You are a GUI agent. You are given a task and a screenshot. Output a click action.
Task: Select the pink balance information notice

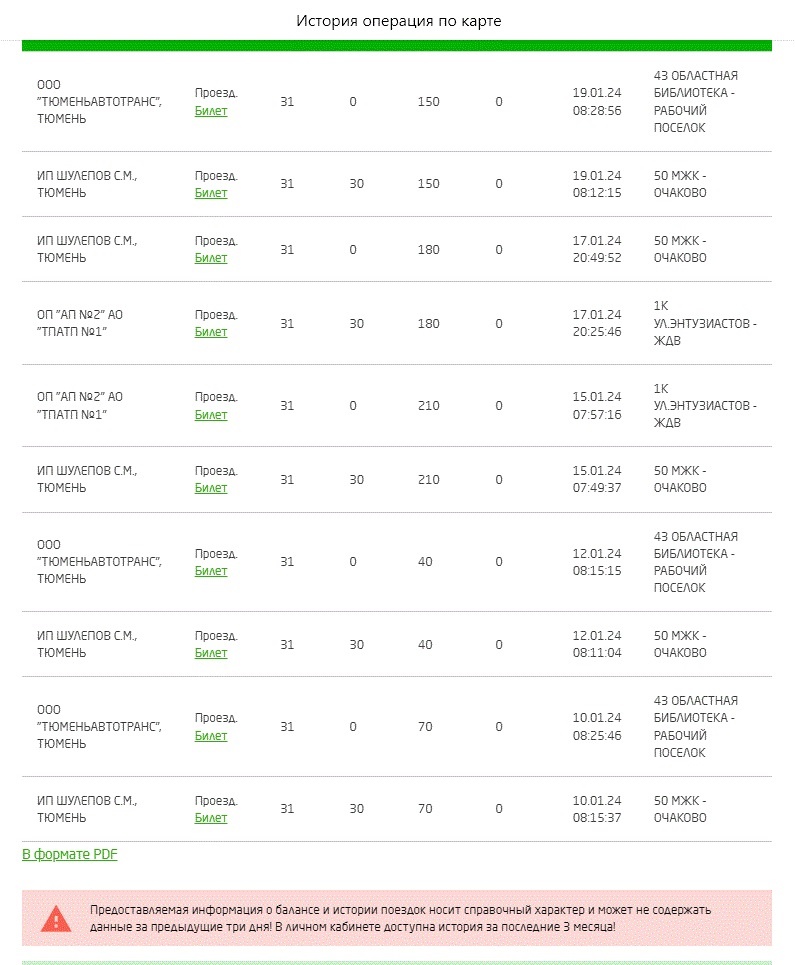click(397, 918)
